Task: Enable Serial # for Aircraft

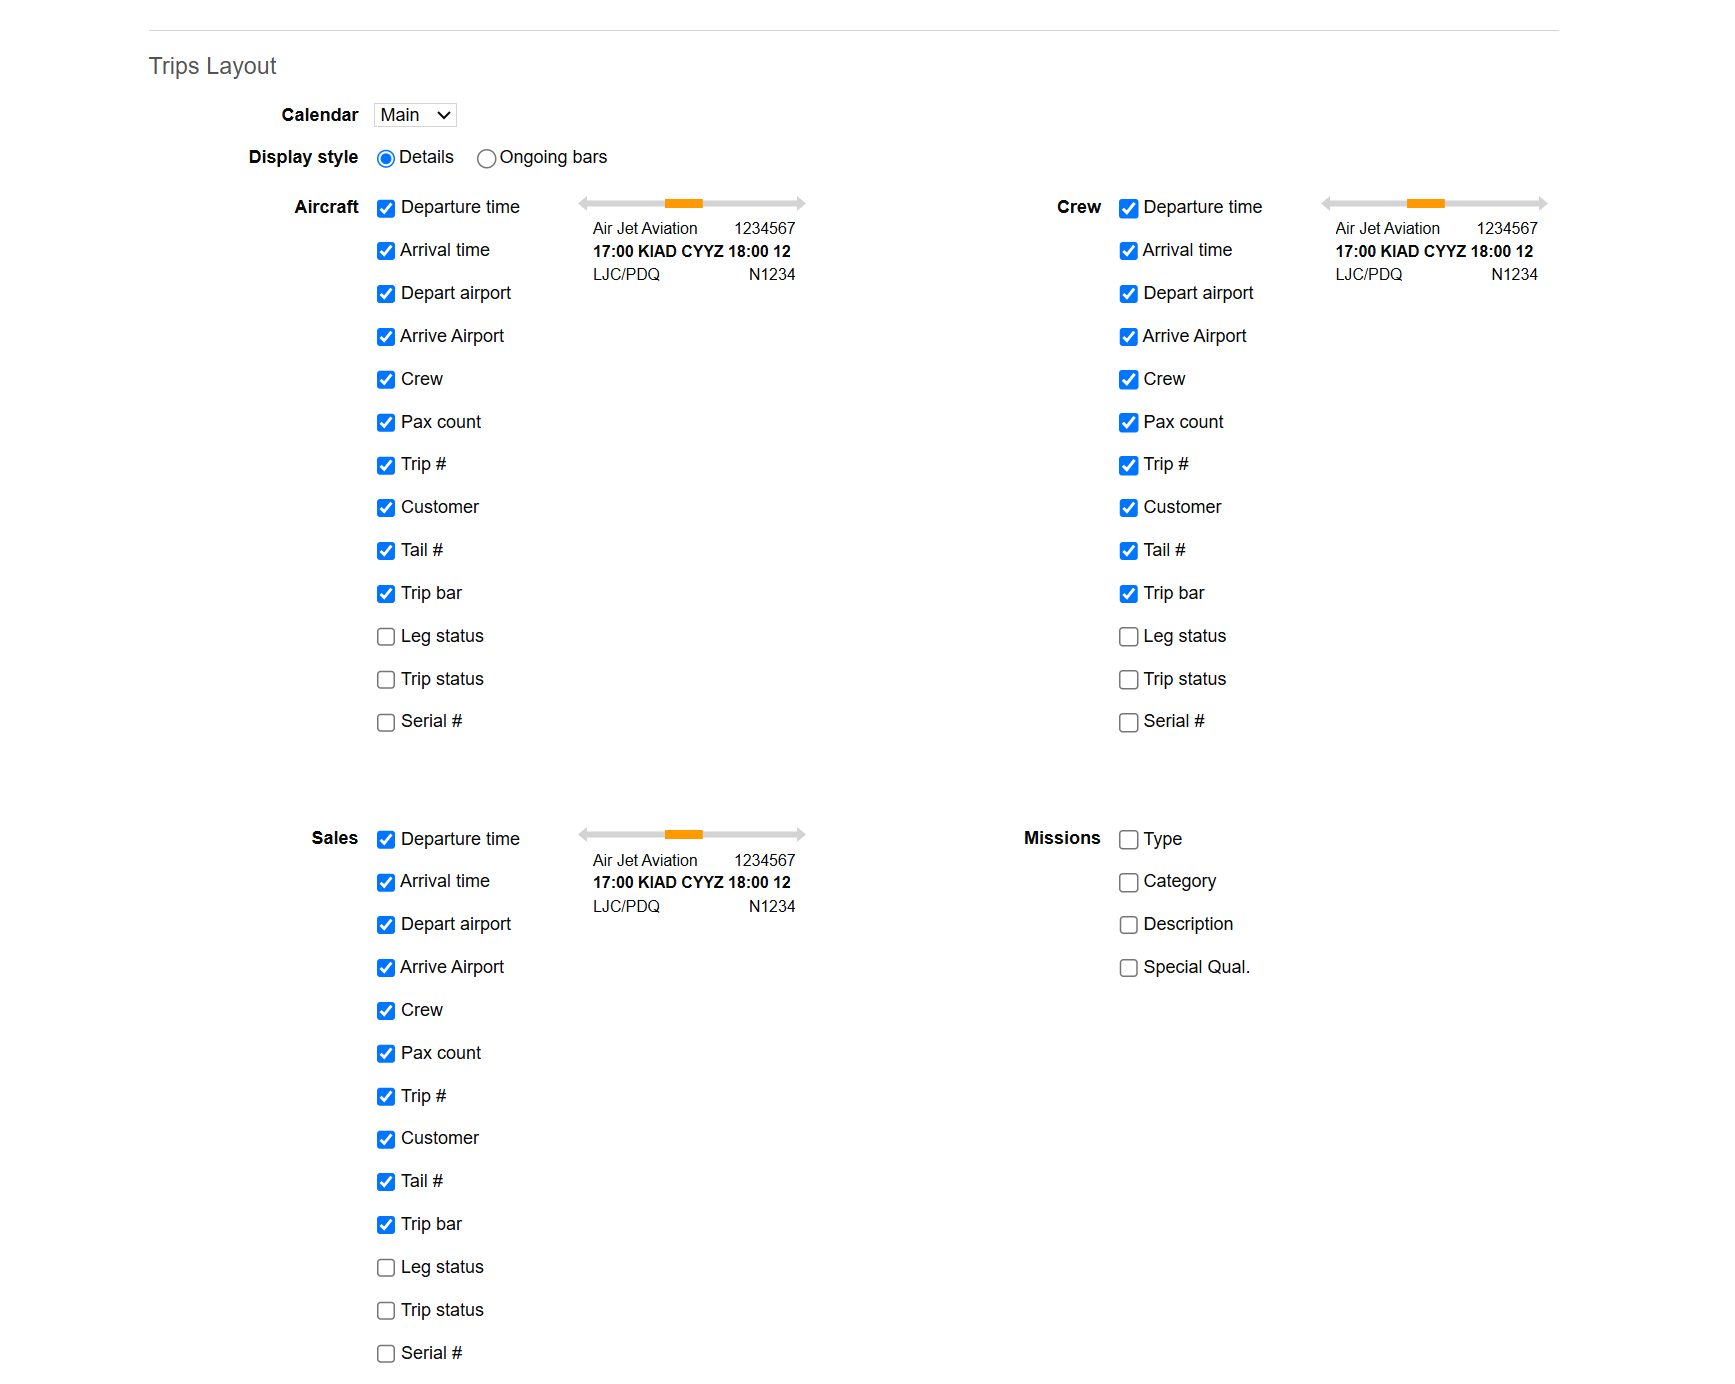Action: (x=386, y=721)
